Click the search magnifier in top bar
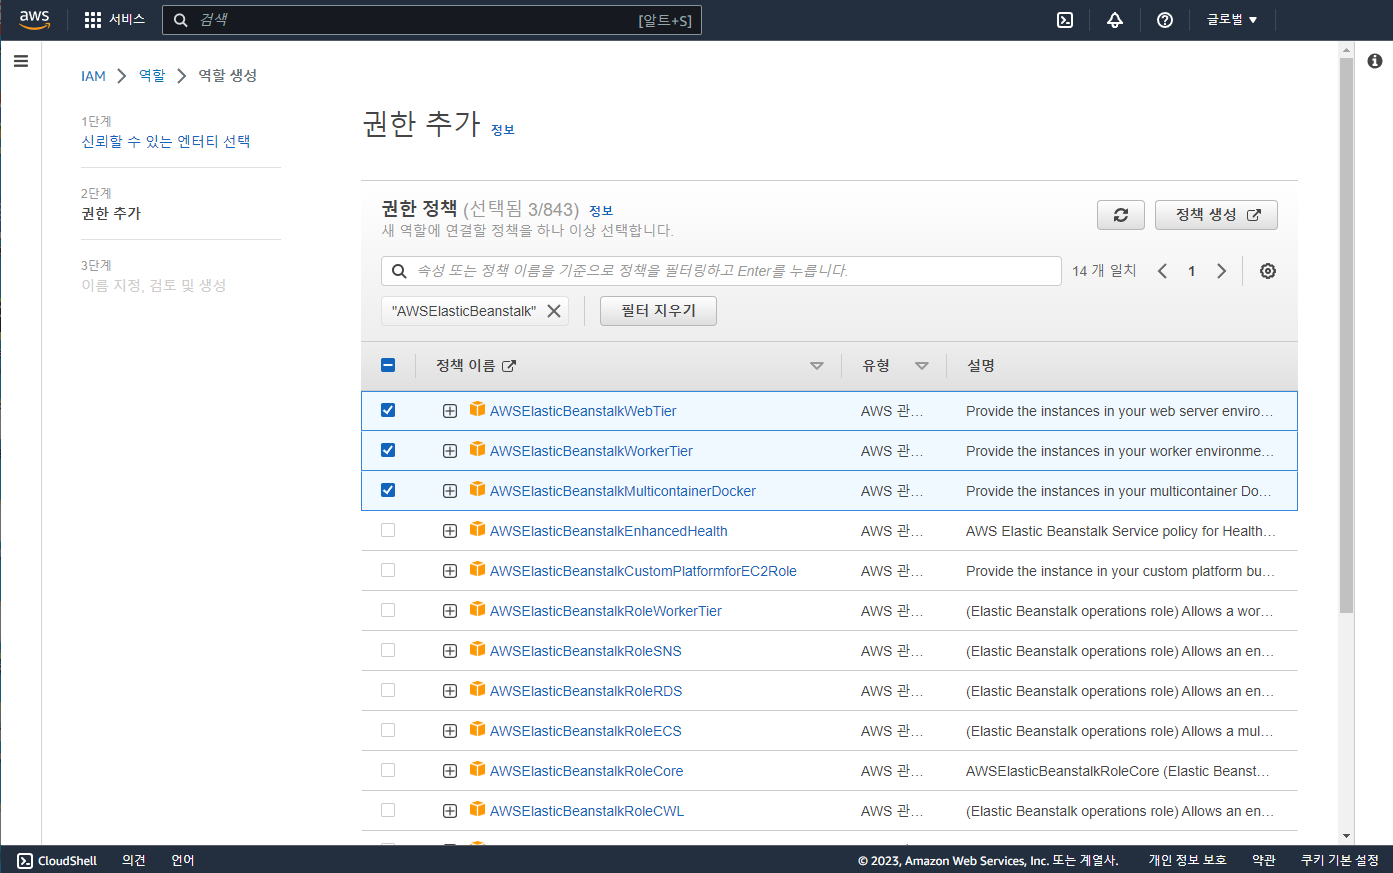Screen dimensions: 1393x873 pyautogui.click(x=181, y=20)
